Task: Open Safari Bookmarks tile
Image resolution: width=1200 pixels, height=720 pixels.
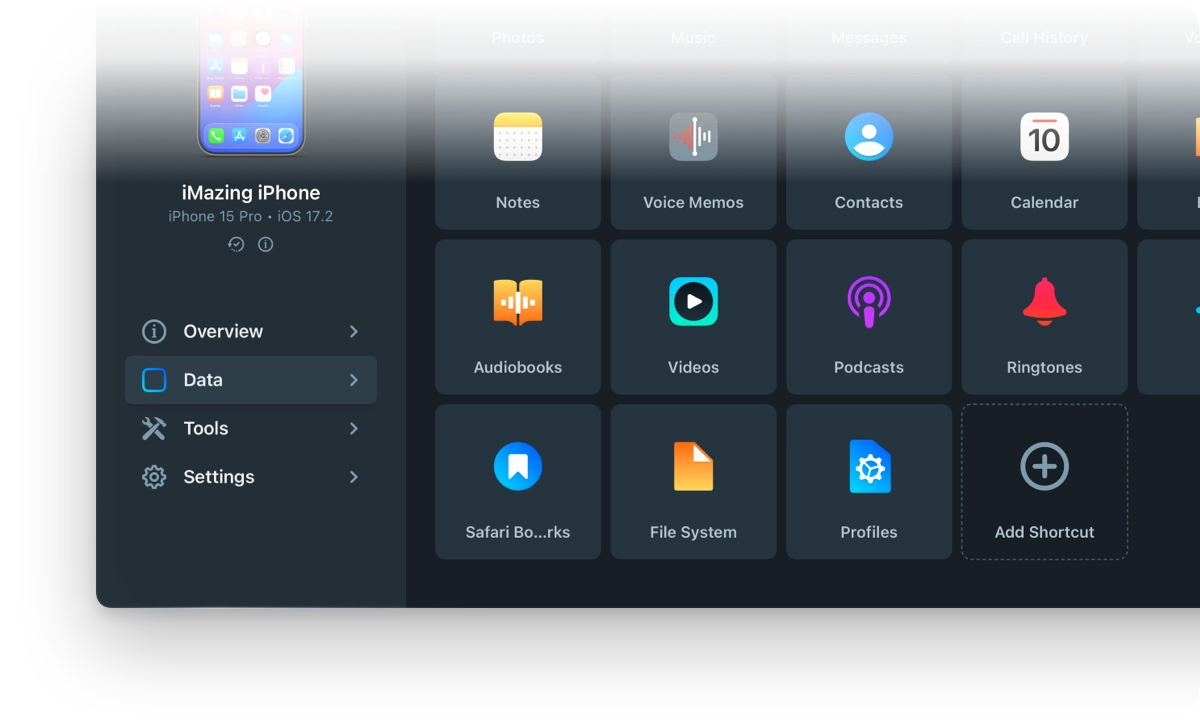Action: pos(517,482)
